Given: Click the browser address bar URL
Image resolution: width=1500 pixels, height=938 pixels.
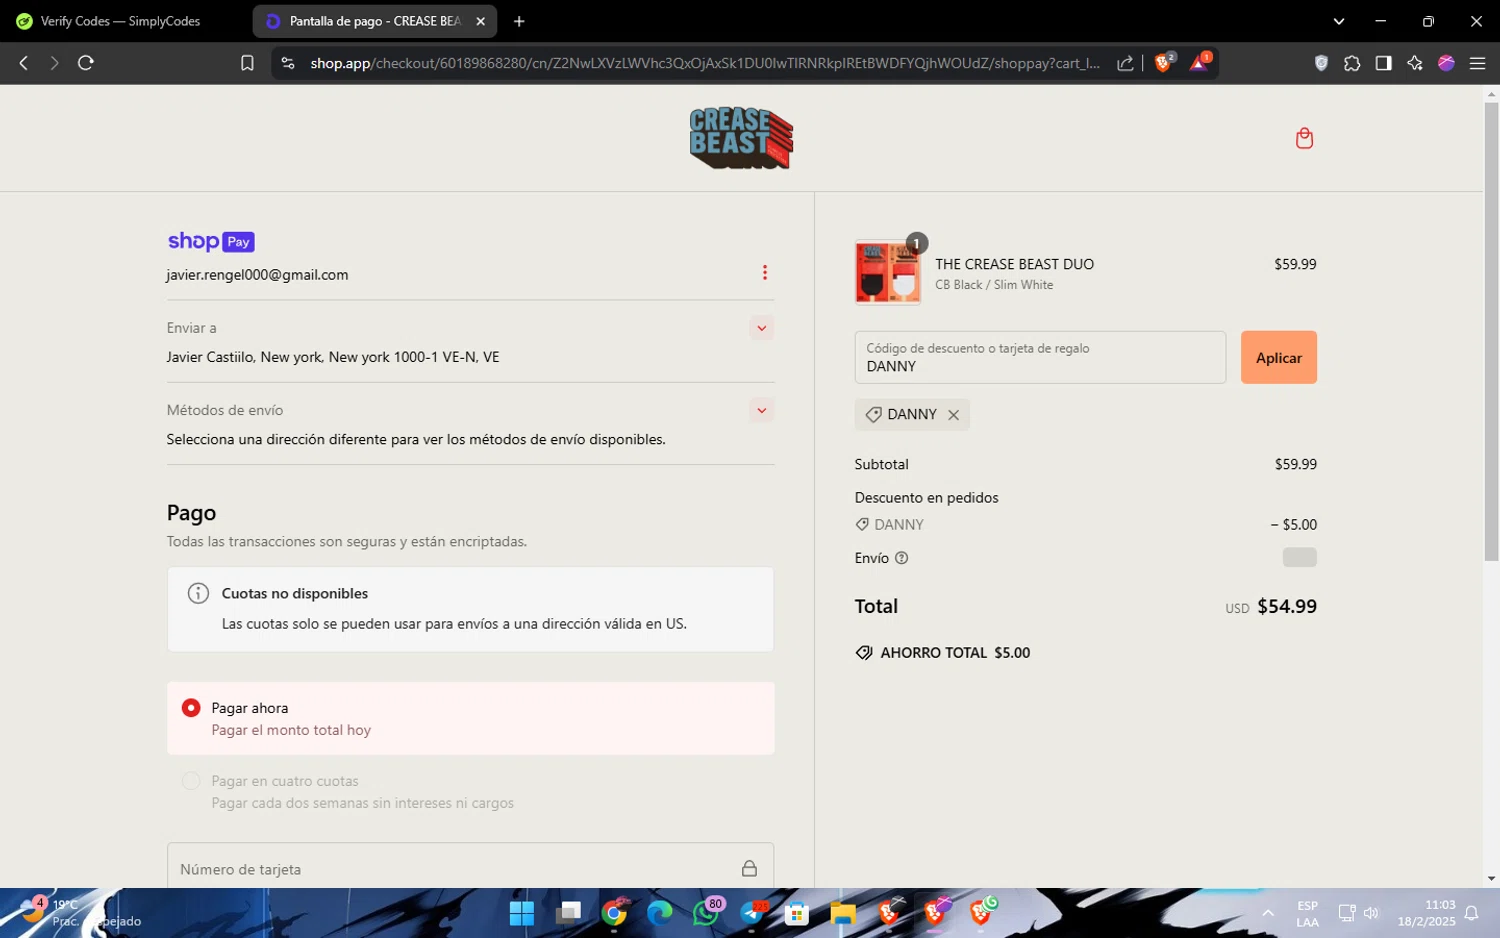Looking at the screenshot, I should (705, 63).
